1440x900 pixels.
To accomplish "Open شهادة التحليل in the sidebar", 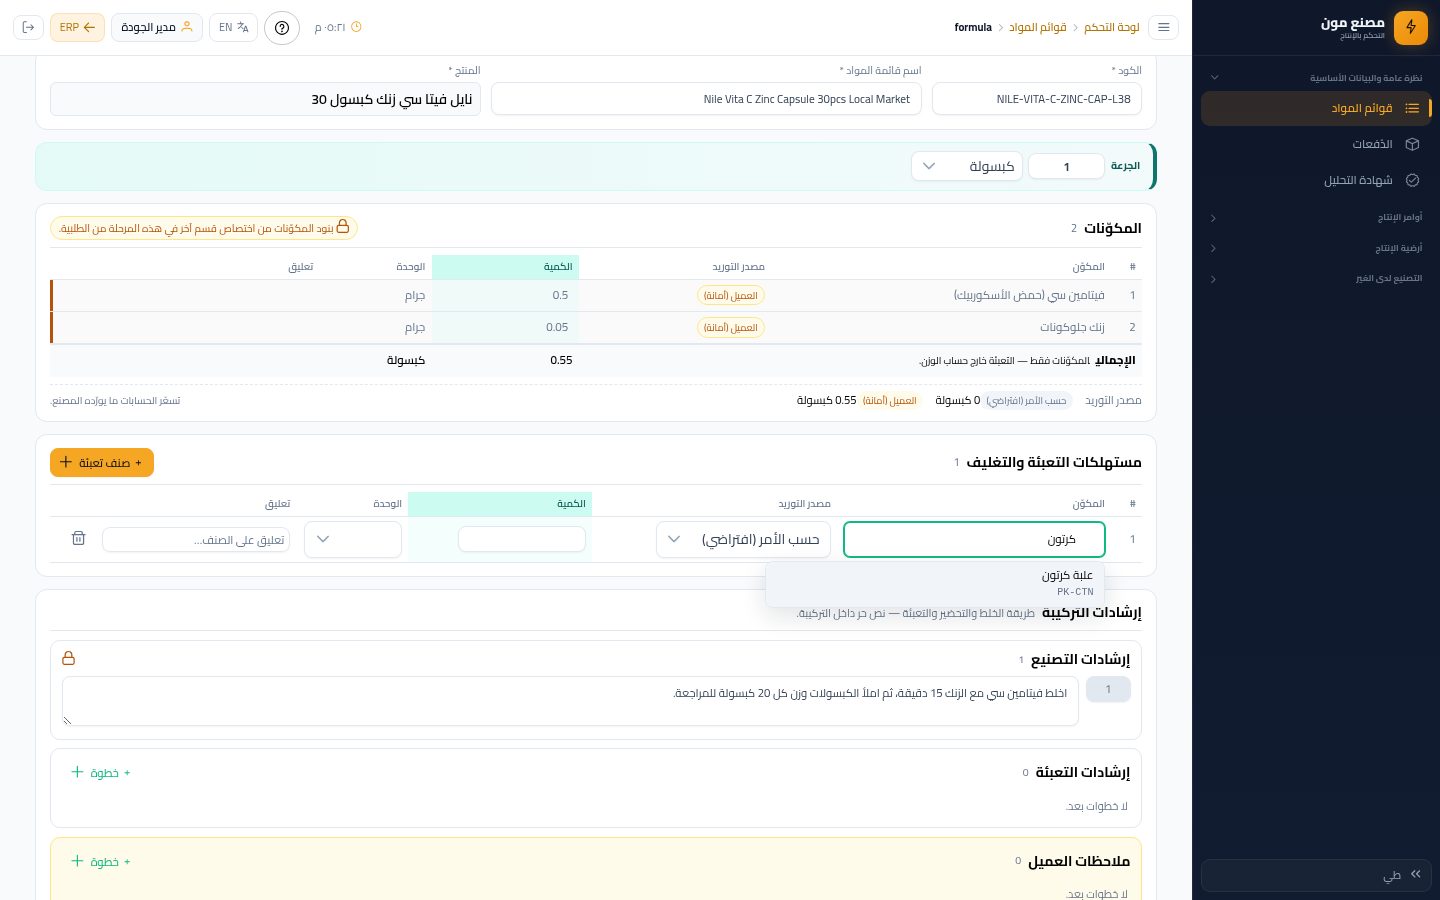I will [x=1315, y=180].
